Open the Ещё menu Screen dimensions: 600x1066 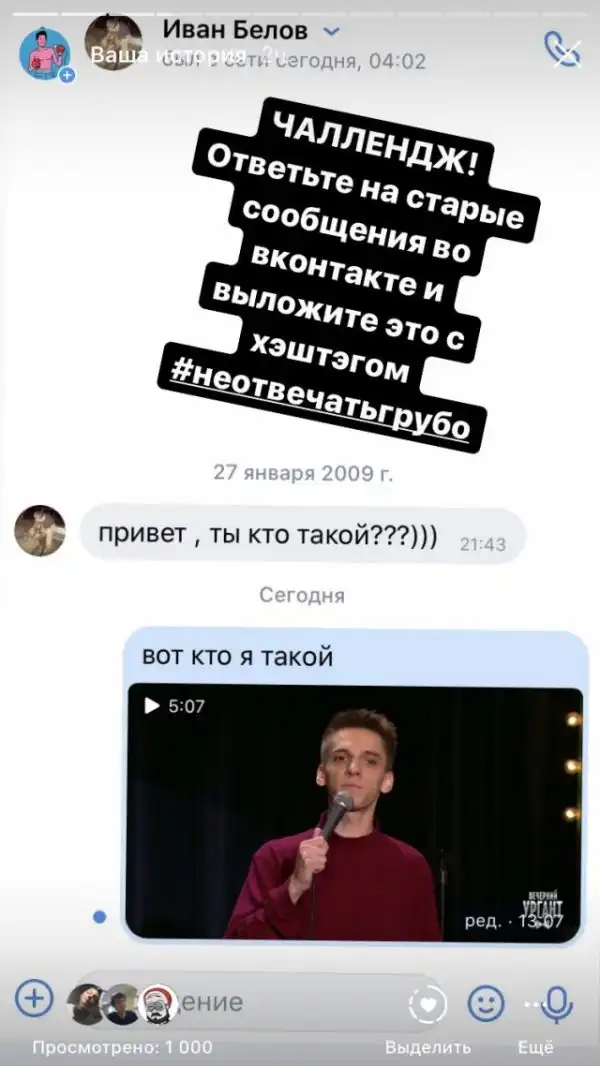point(536,1047)
